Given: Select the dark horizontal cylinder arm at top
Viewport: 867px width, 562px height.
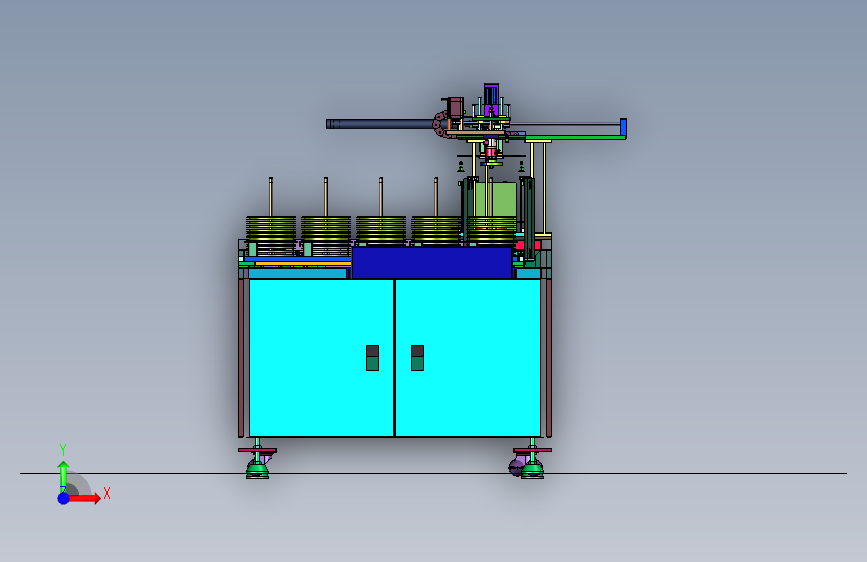Looking at the screenshot, I should tap(380, 124).
